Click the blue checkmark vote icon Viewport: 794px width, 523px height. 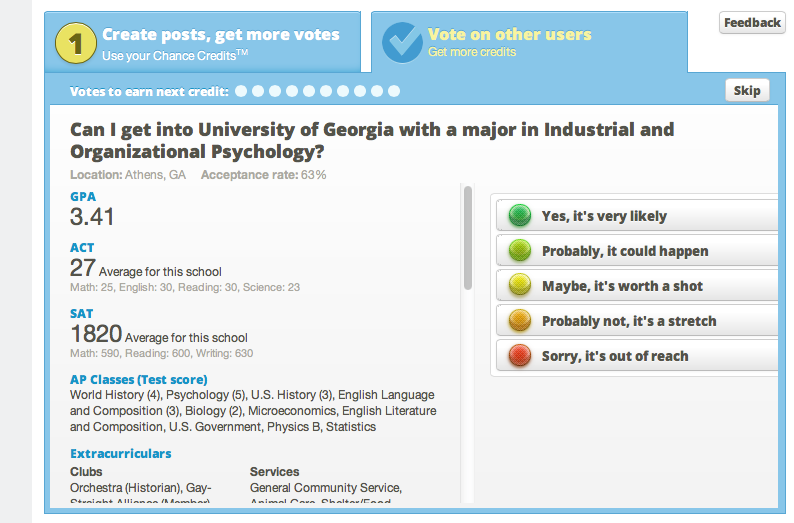(402, 43)
